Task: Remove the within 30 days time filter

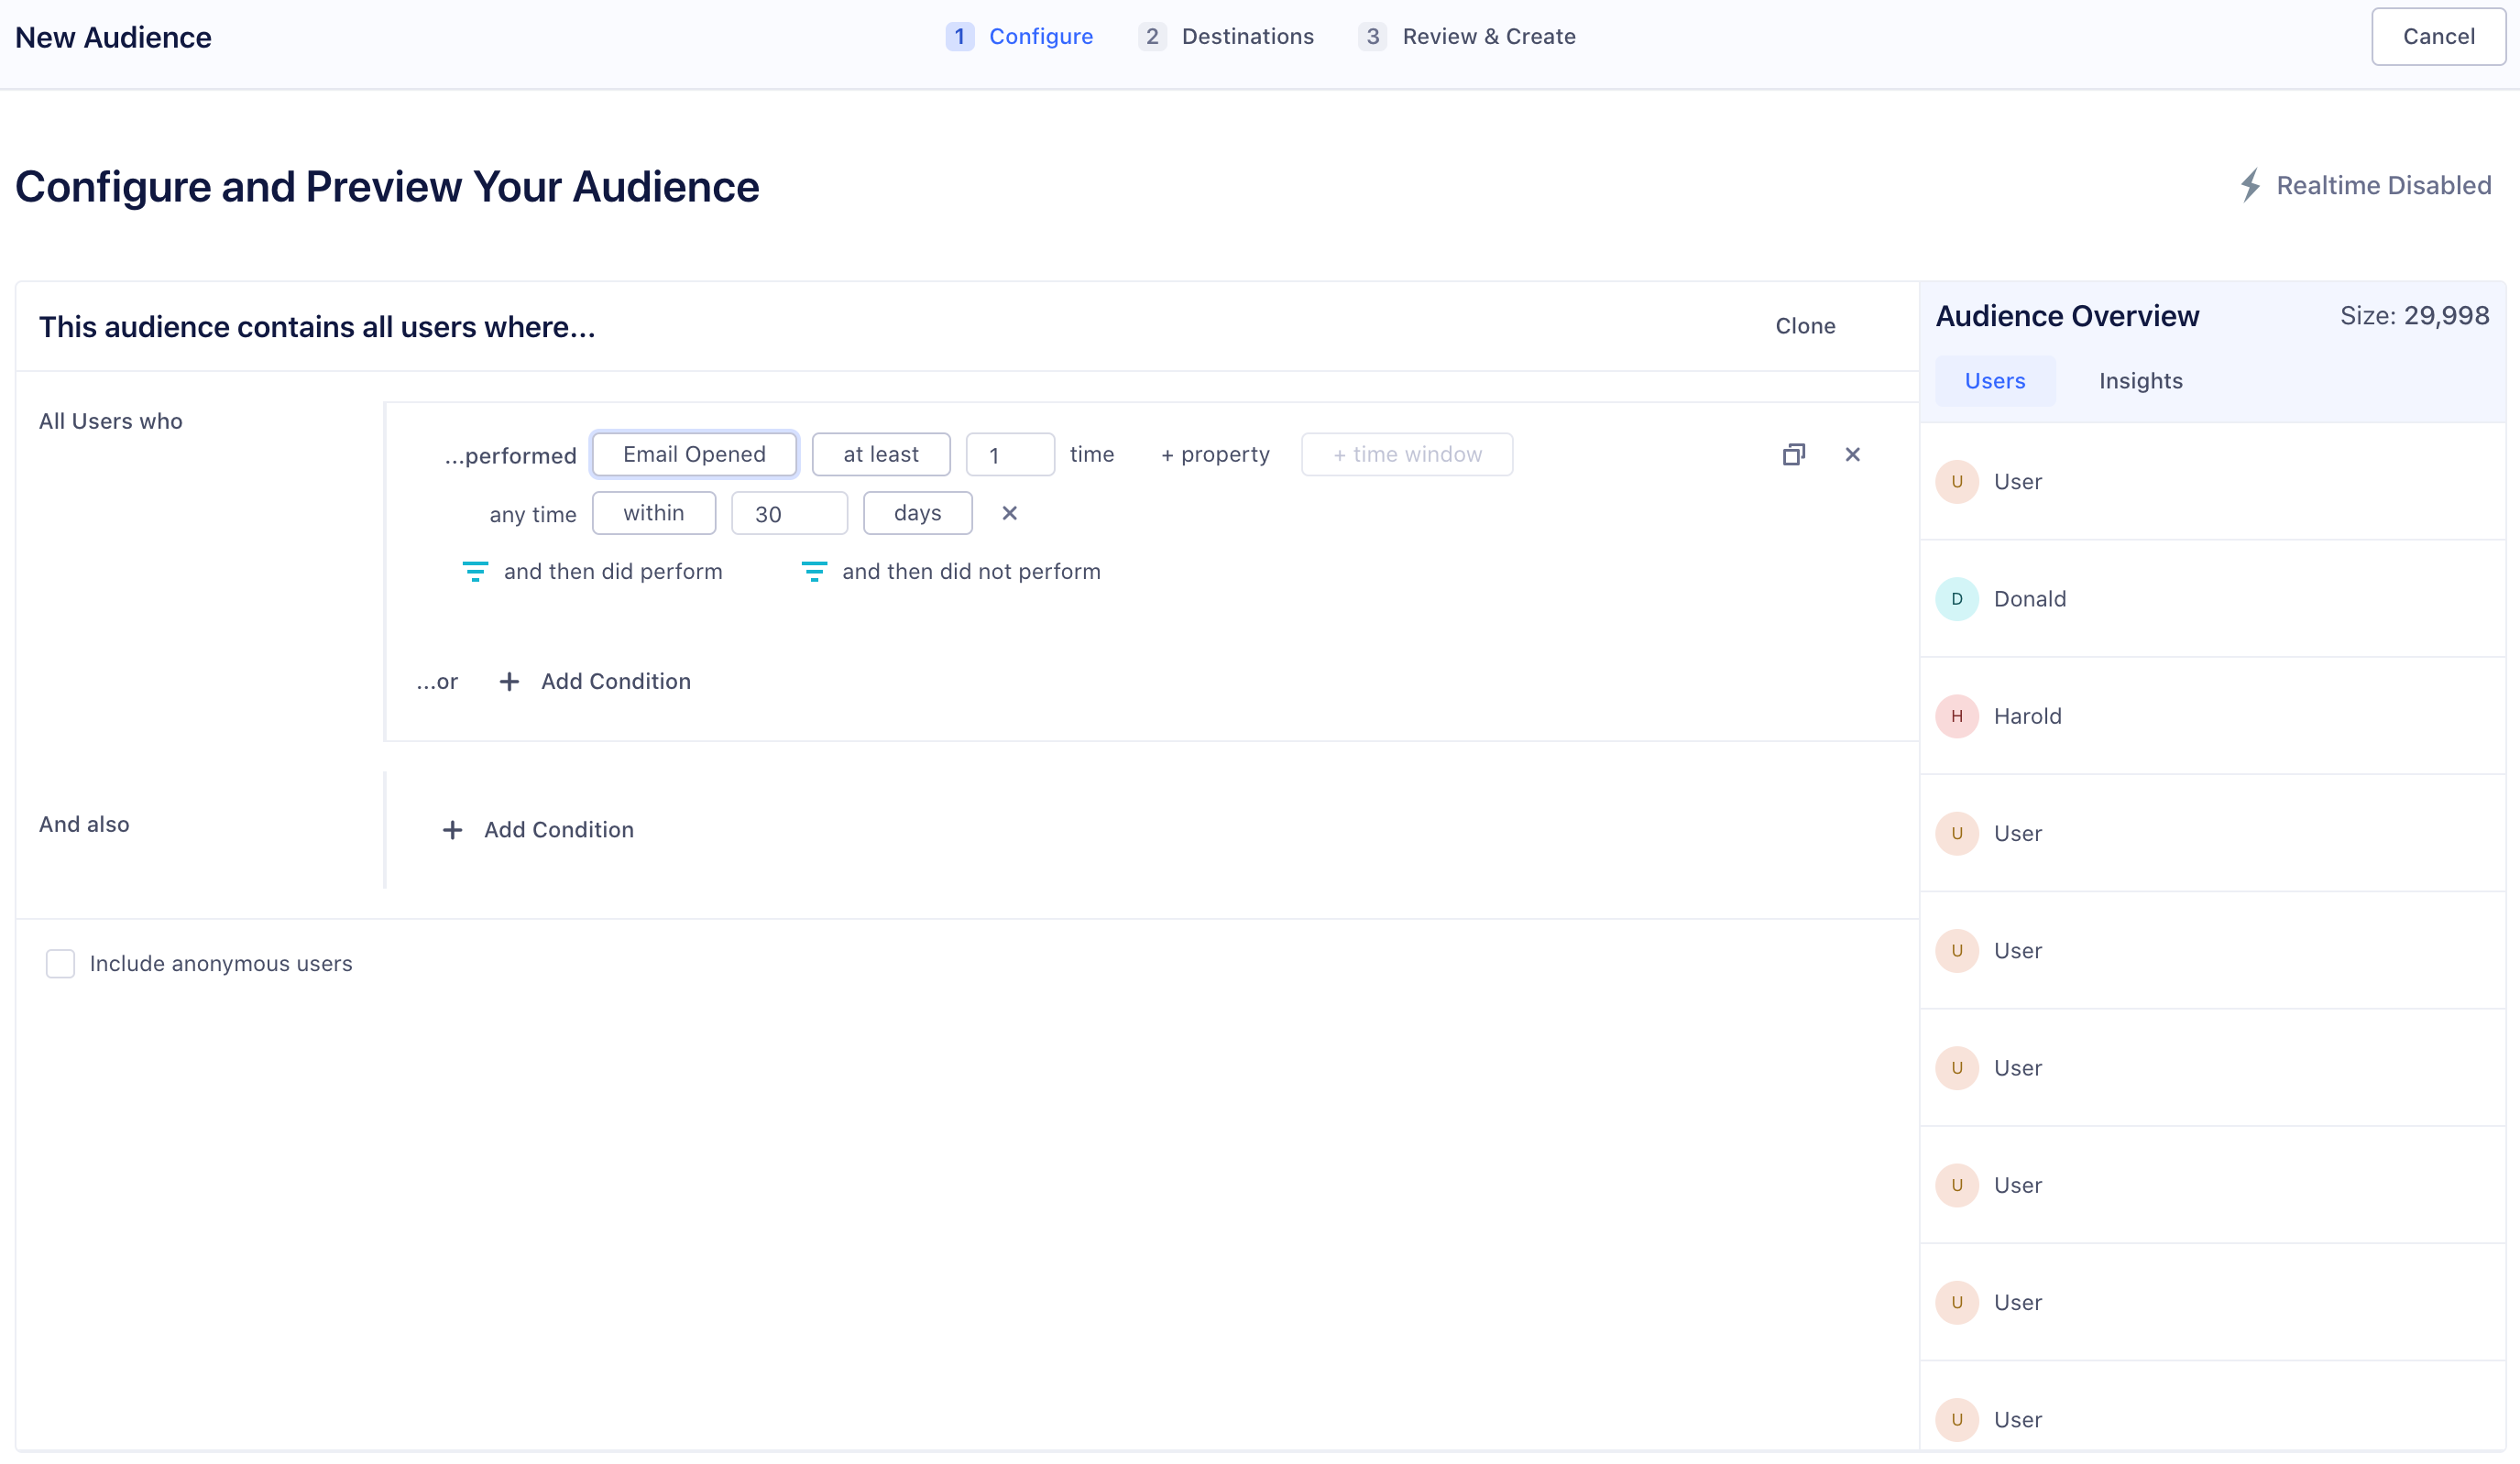Action: [x=1009, y=513]
